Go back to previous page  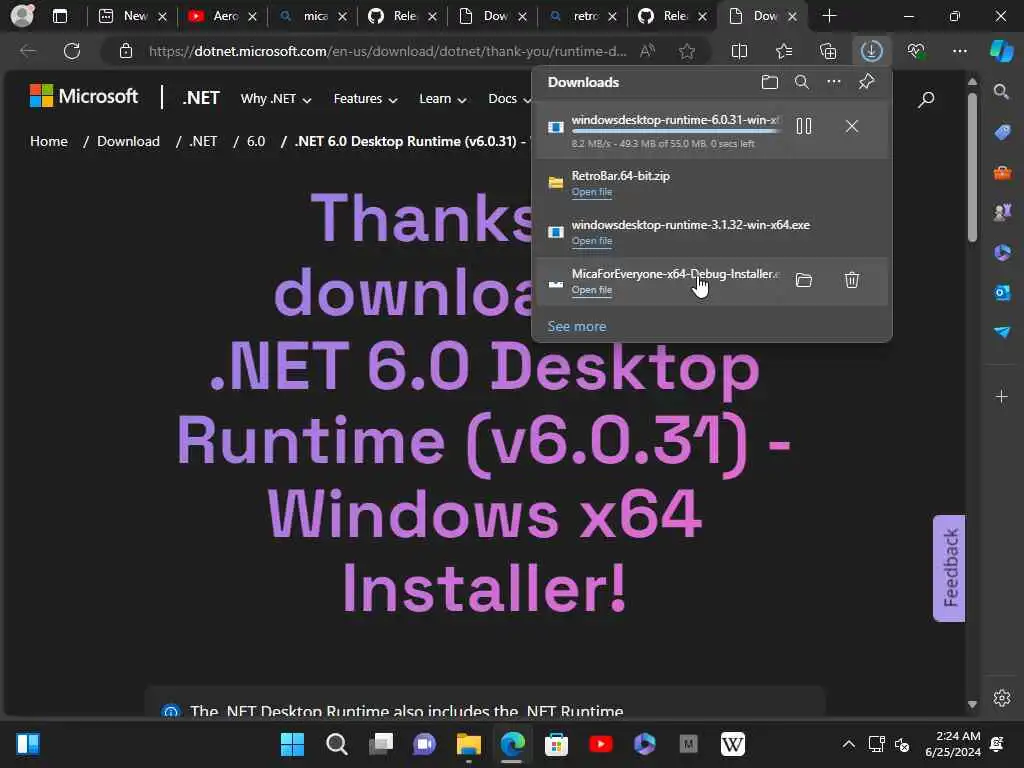pyautogui.click(x=28, y=51)
